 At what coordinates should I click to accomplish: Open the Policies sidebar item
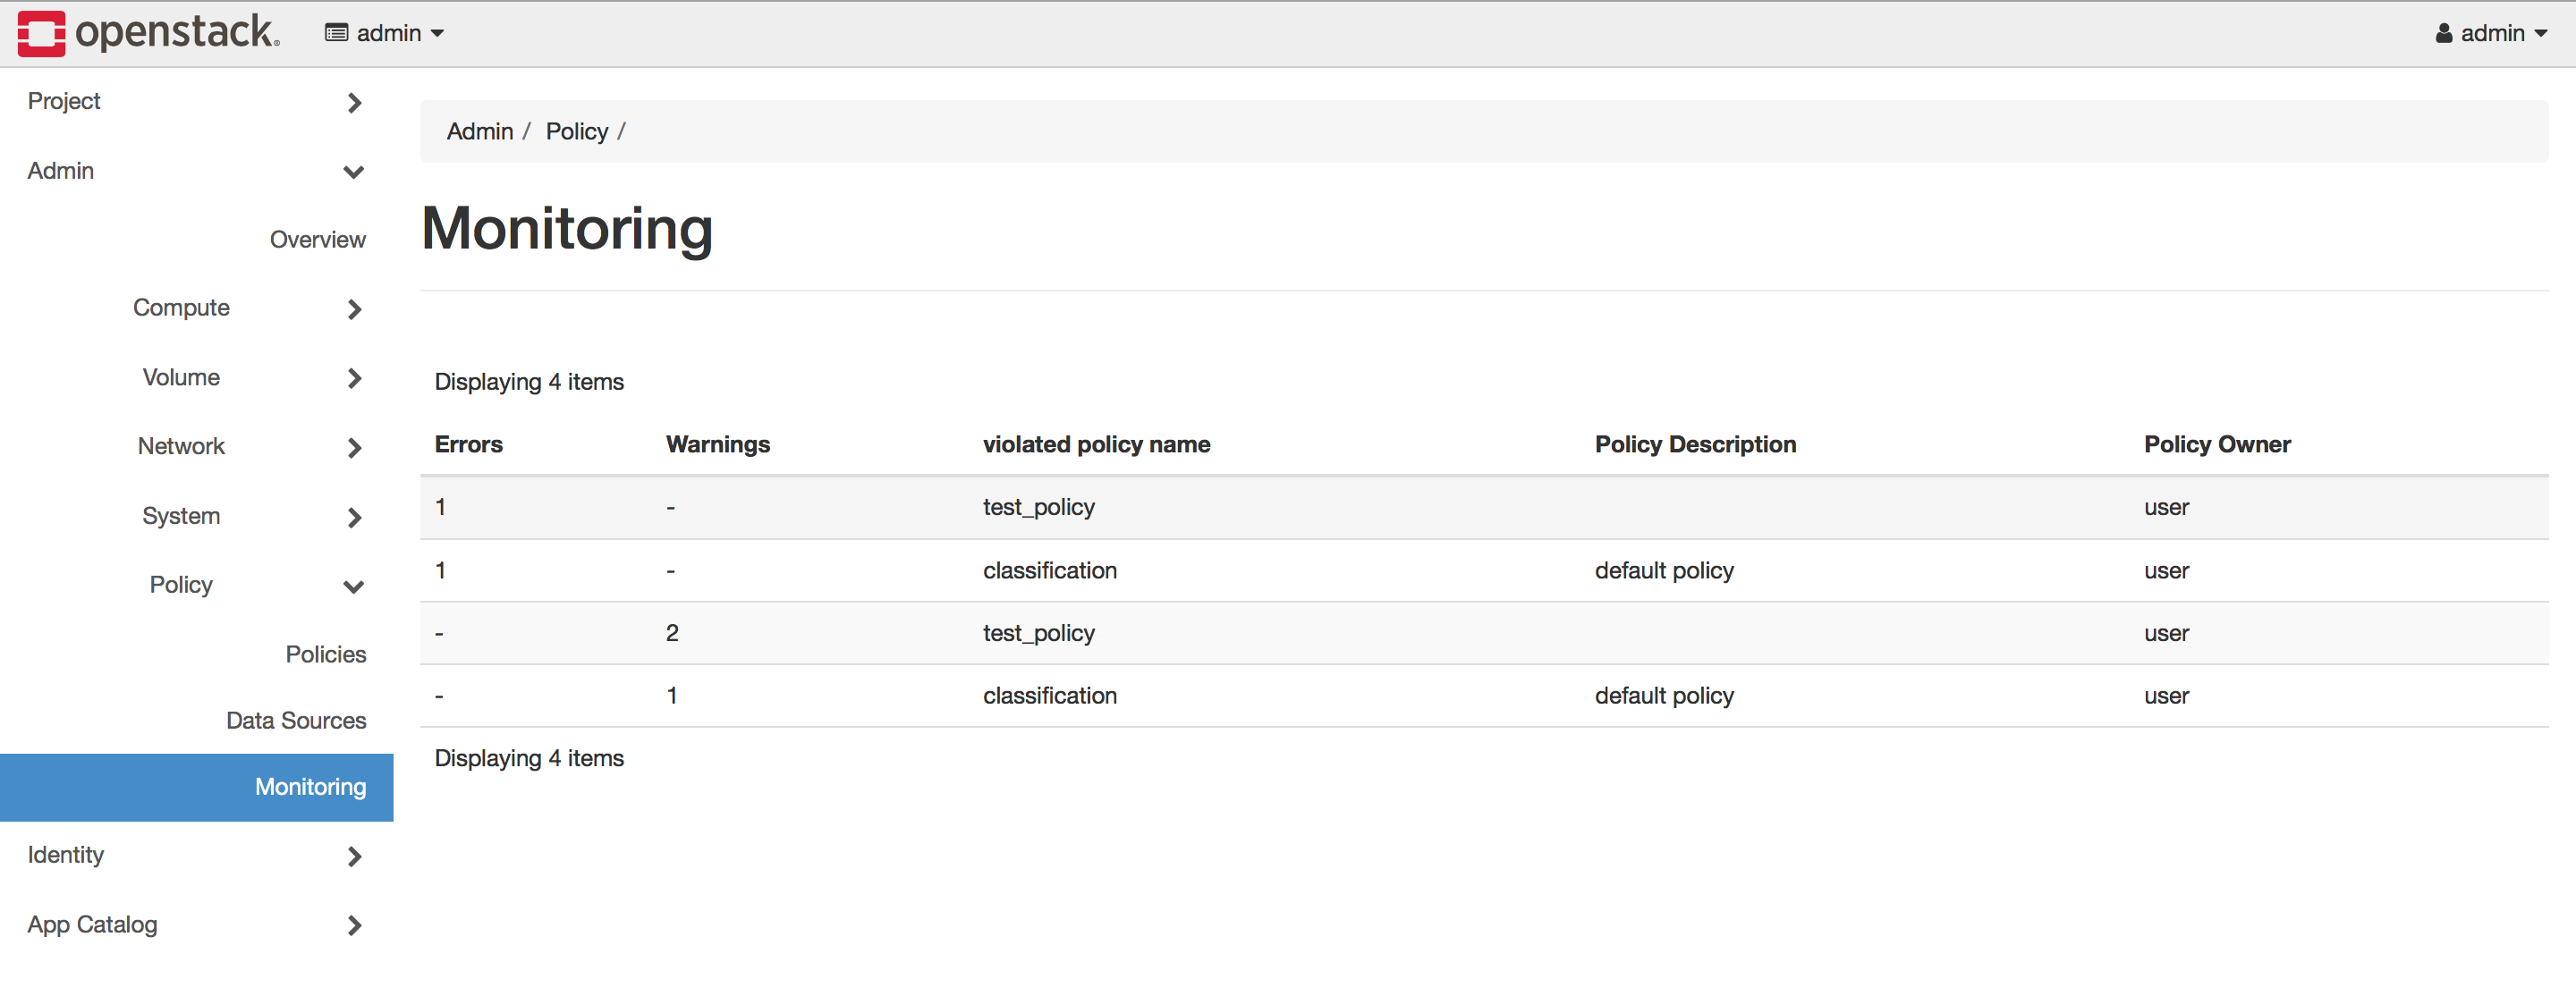325,654
